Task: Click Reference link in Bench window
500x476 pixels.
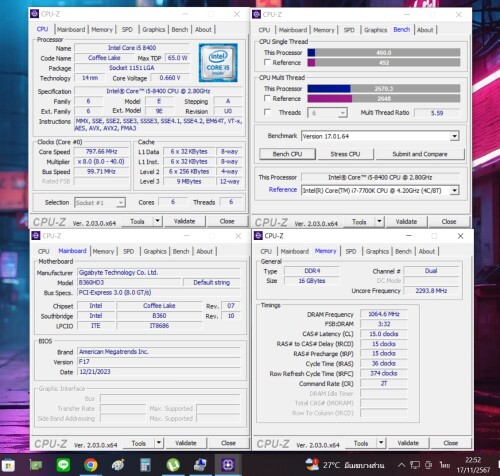Action: (x=283, y=189)
